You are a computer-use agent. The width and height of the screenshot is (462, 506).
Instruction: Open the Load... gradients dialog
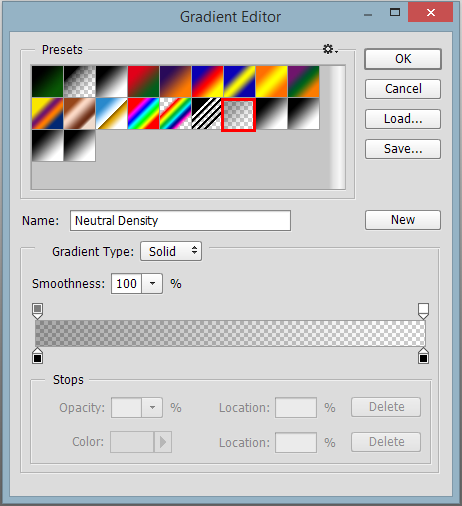click(x=403, y=119)
